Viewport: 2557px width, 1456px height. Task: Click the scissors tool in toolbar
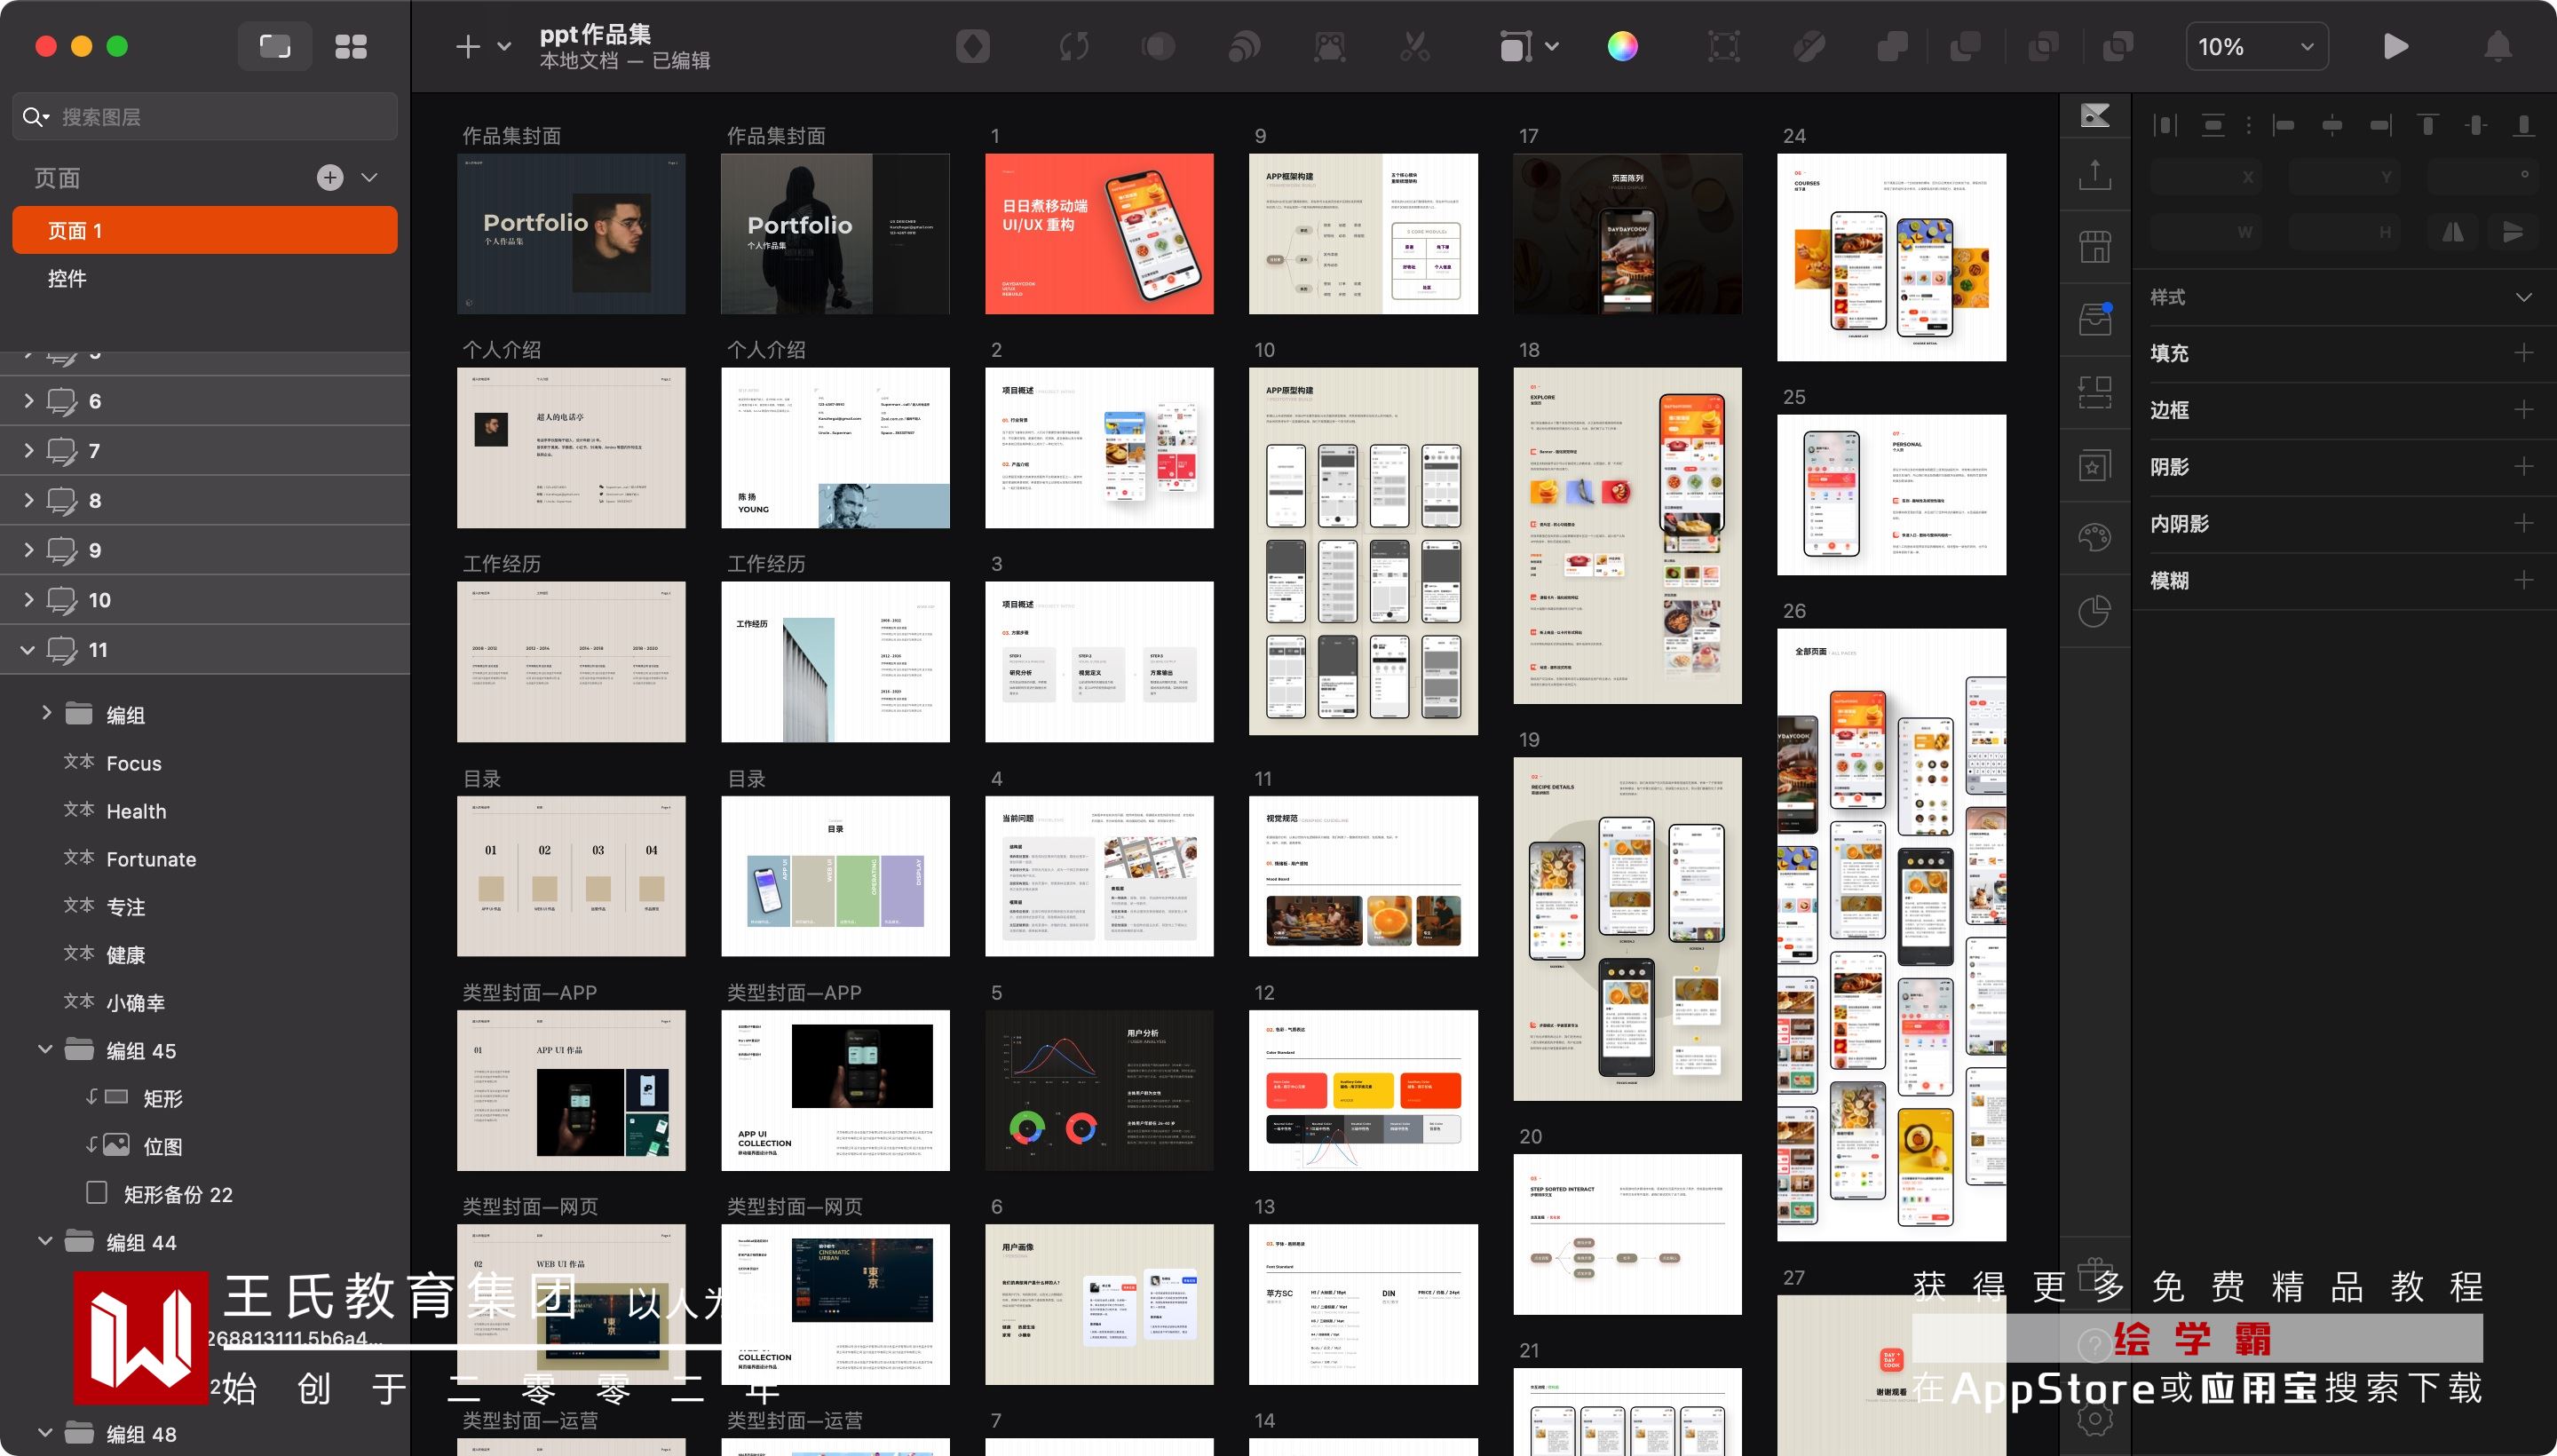(x=1414, y=47)
